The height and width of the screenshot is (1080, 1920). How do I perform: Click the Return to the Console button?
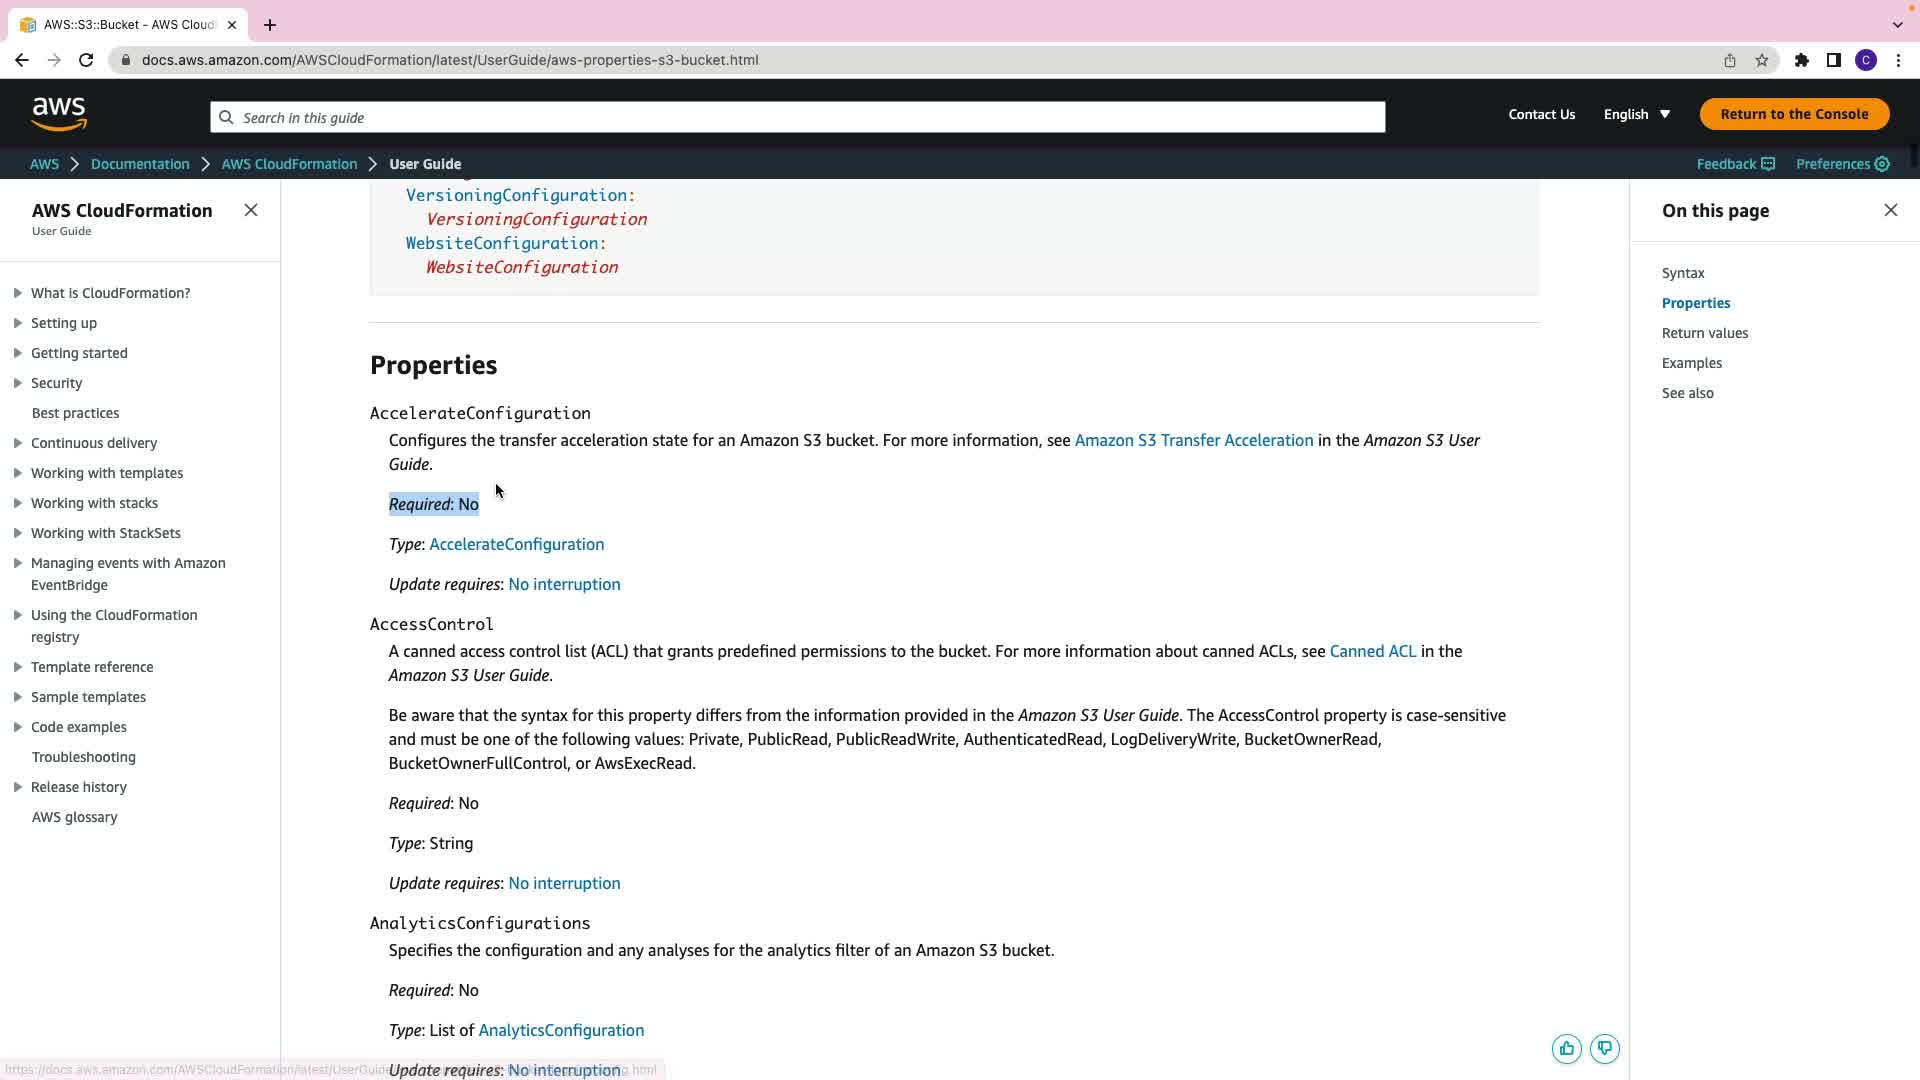coord(1794,114)
